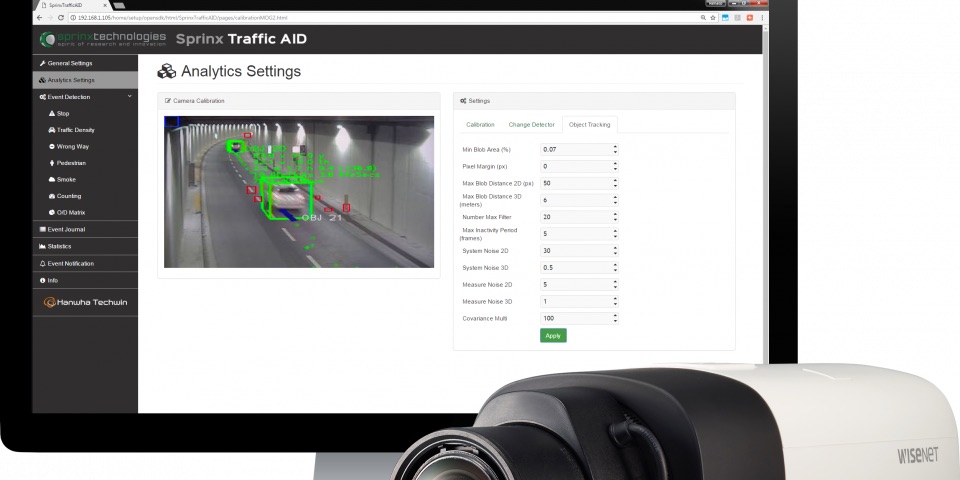
Task: Close the SprinxTrafficAID browser tab
Action: click(105, 5)
